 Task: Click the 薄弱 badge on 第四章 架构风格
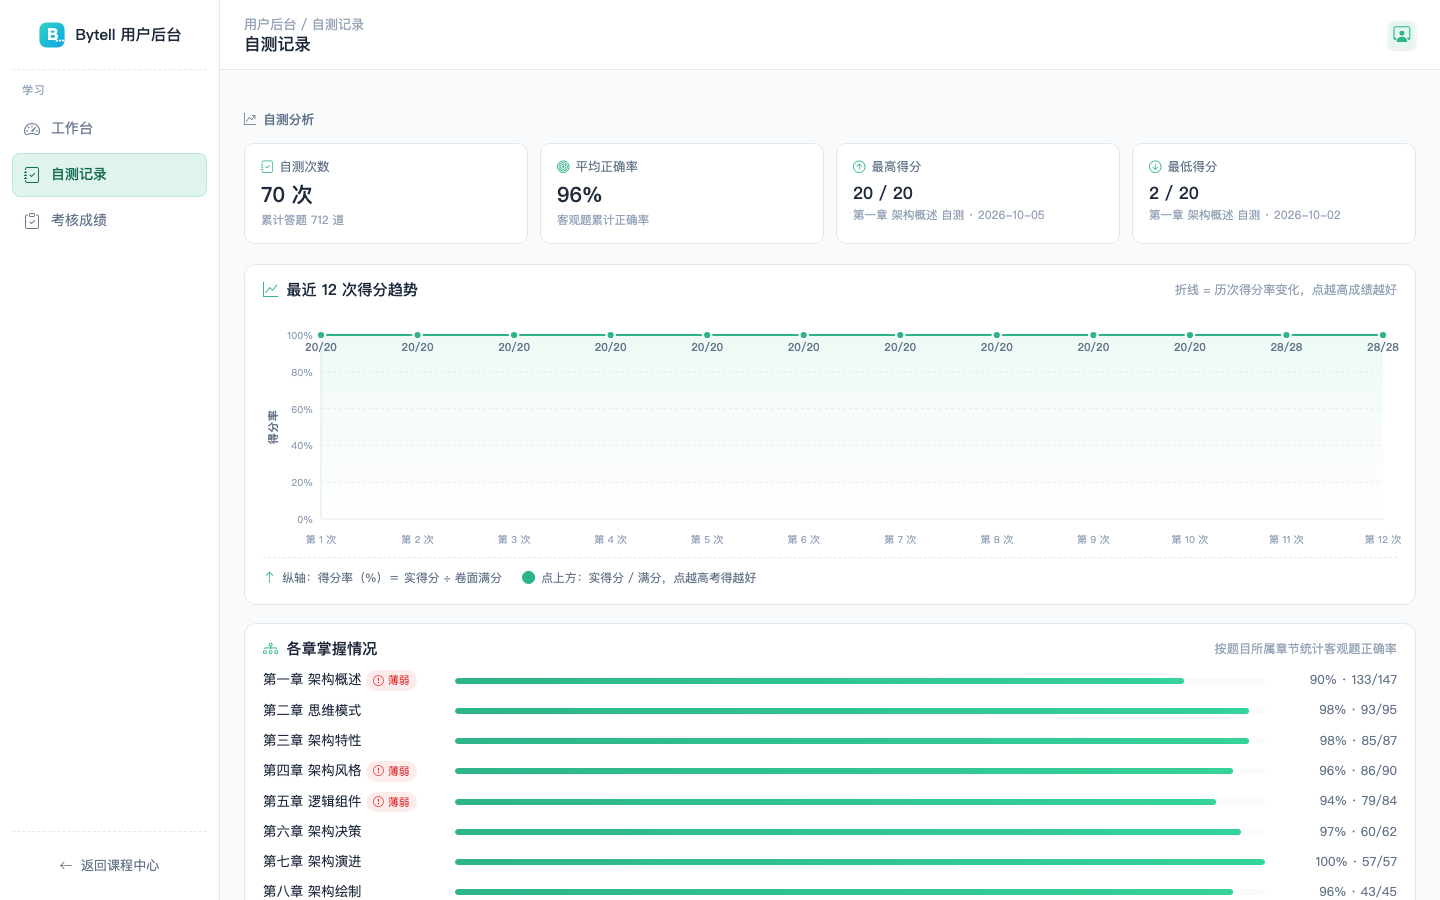click(391, 771)
